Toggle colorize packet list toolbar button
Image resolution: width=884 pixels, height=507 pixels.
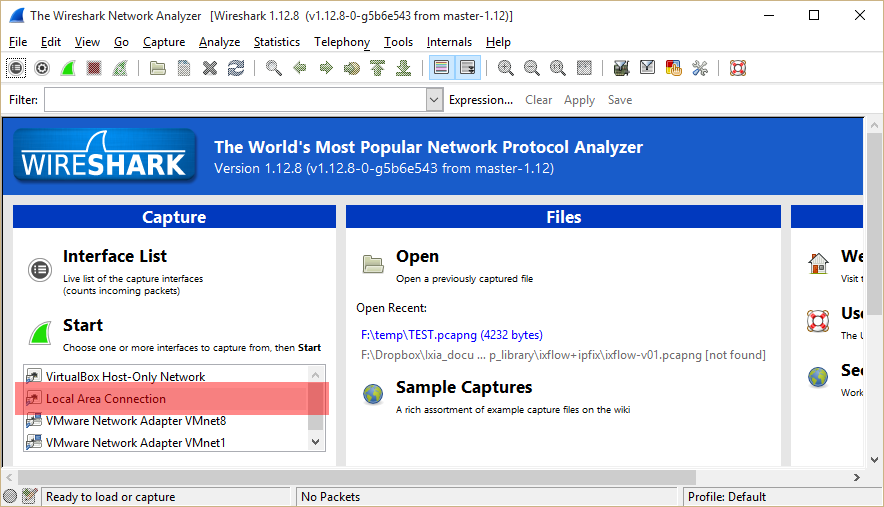(x=441, y=68)
